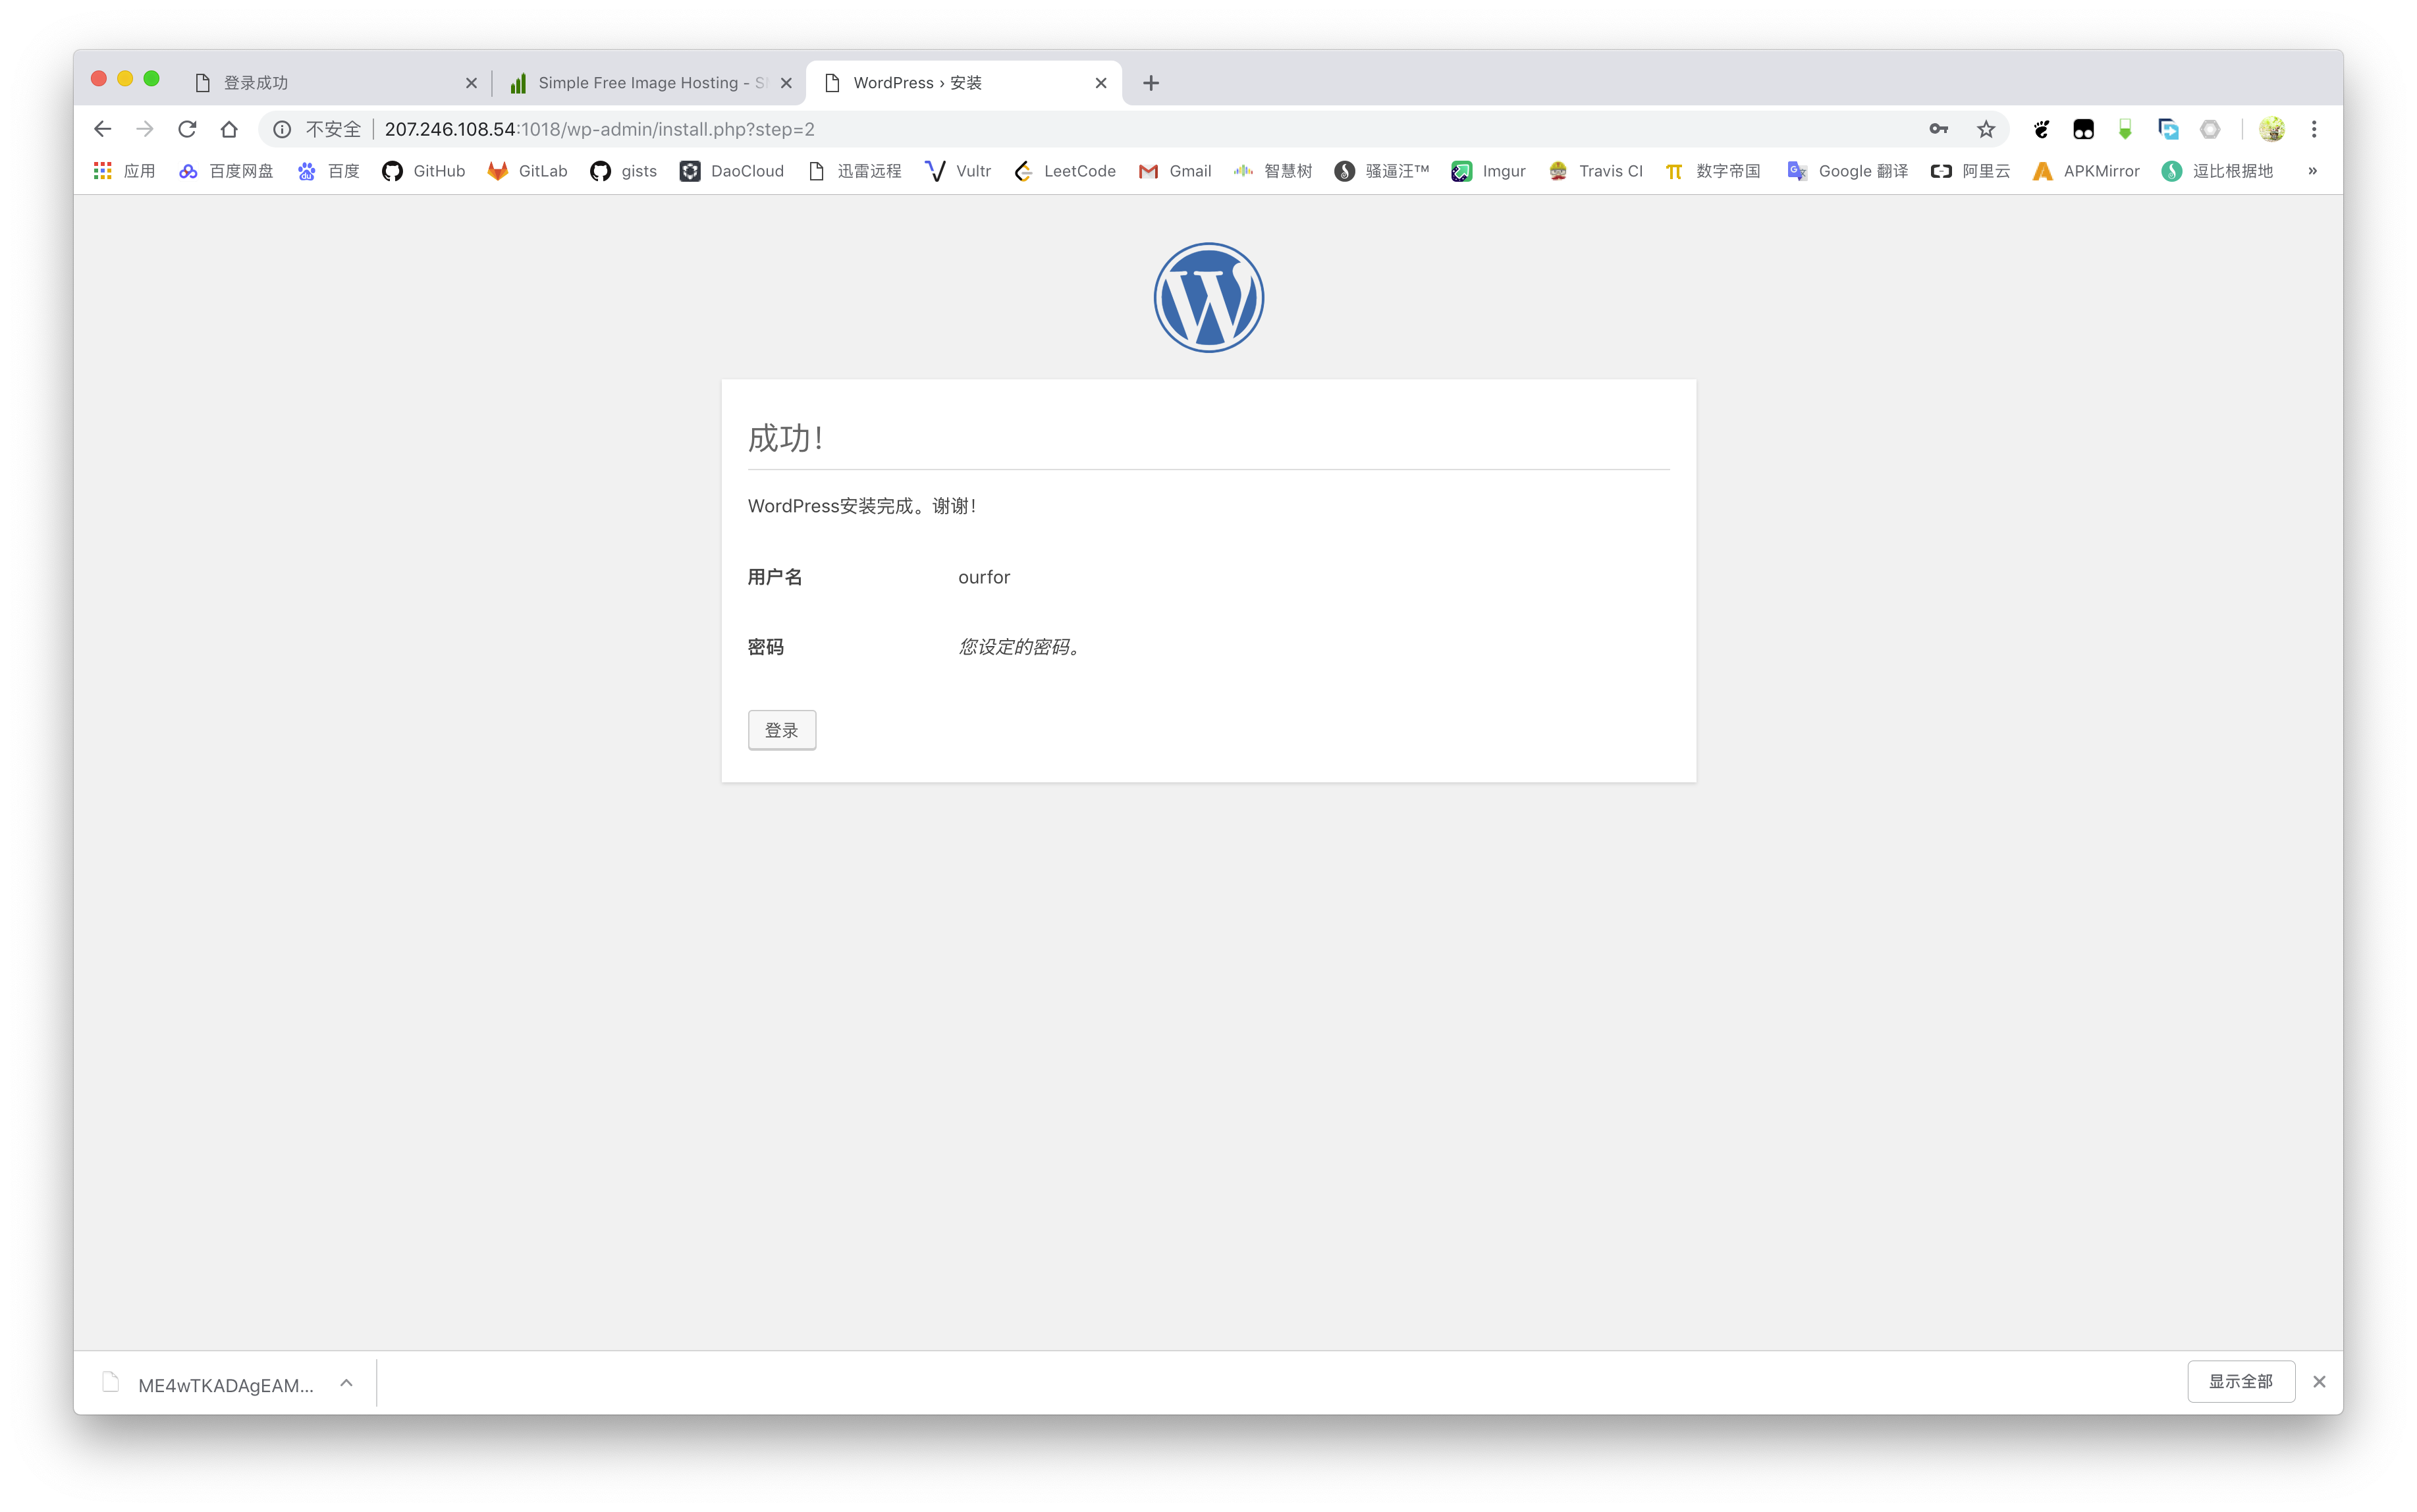
Task: Open site info next to 不安全
Action: [x=282, y=129]
